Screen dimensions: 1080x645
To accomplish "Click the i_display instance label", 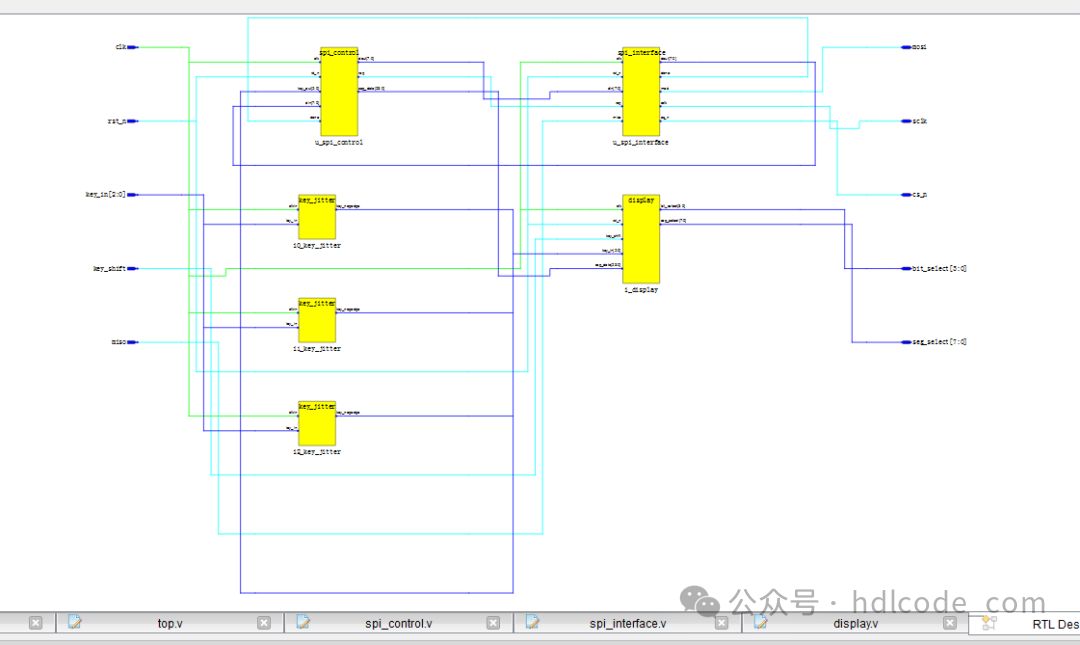I will (641, 290).
